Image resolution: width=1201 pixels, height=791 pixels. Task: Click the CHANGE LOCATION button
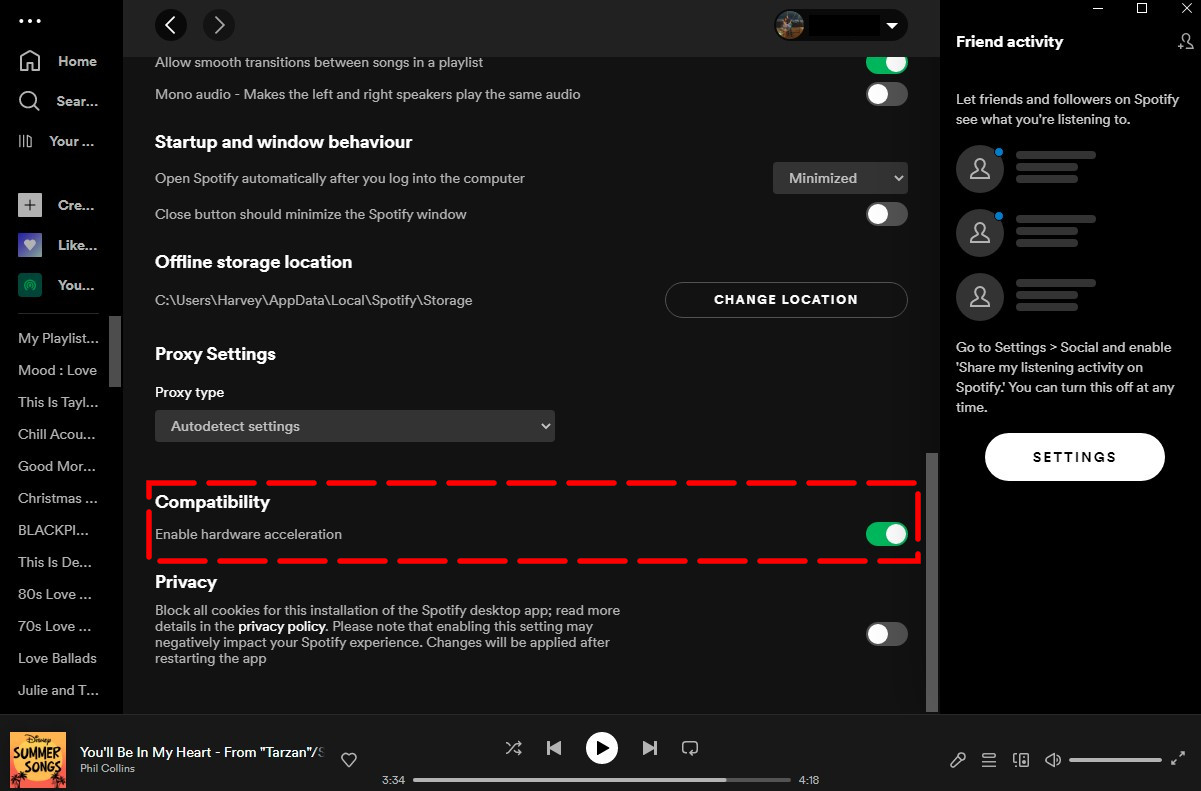[786, 299]
